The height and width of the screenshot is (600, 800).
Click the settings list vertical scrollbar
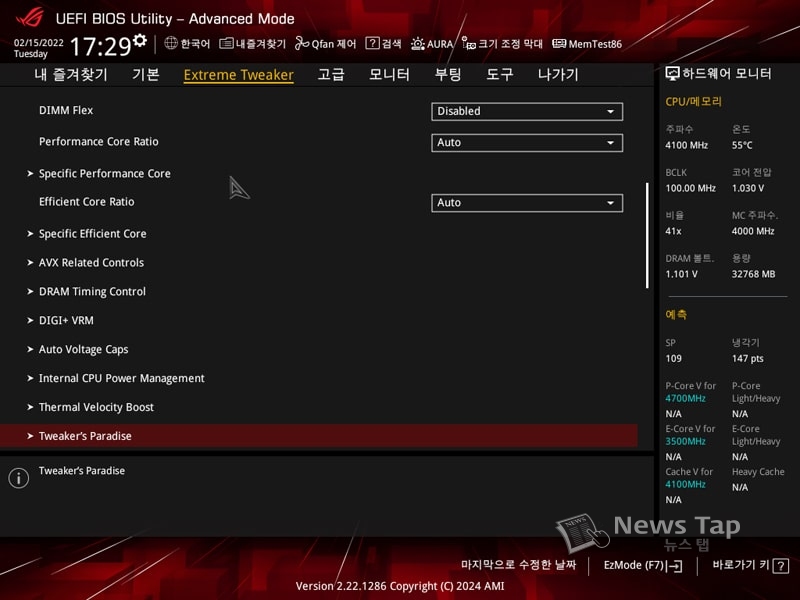tap(648, 236)
